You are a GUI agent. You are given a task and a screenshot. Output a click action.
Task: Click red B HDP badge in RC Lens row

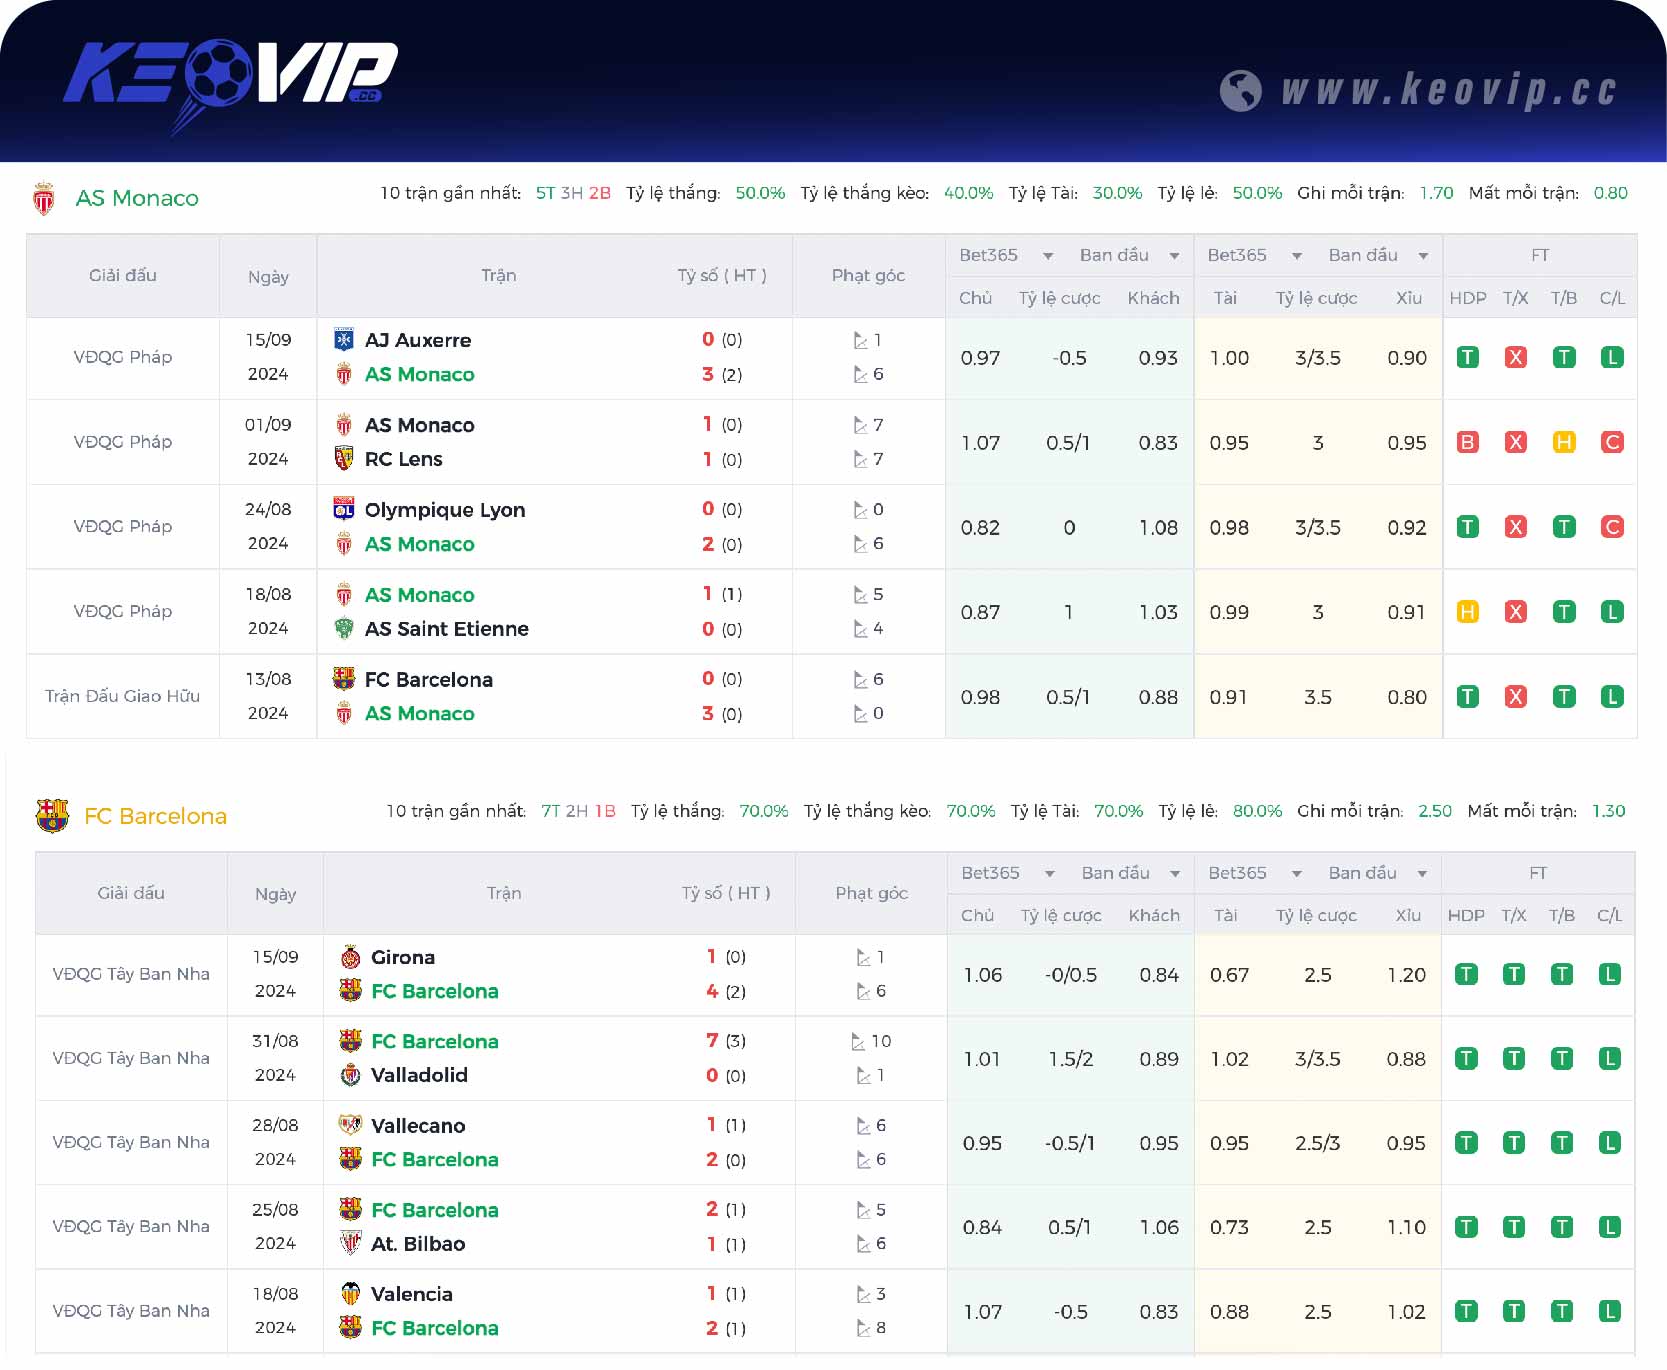[1467, 442]
